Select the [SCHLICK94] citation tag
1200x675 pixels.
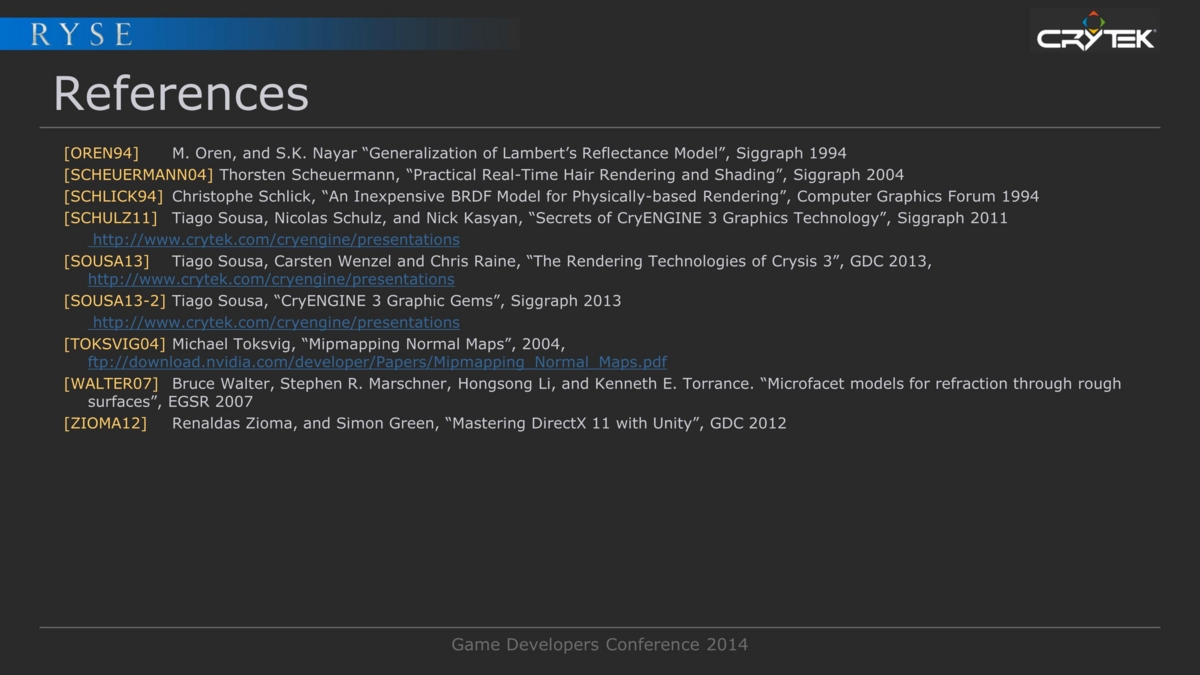click(x=113, y=196)
